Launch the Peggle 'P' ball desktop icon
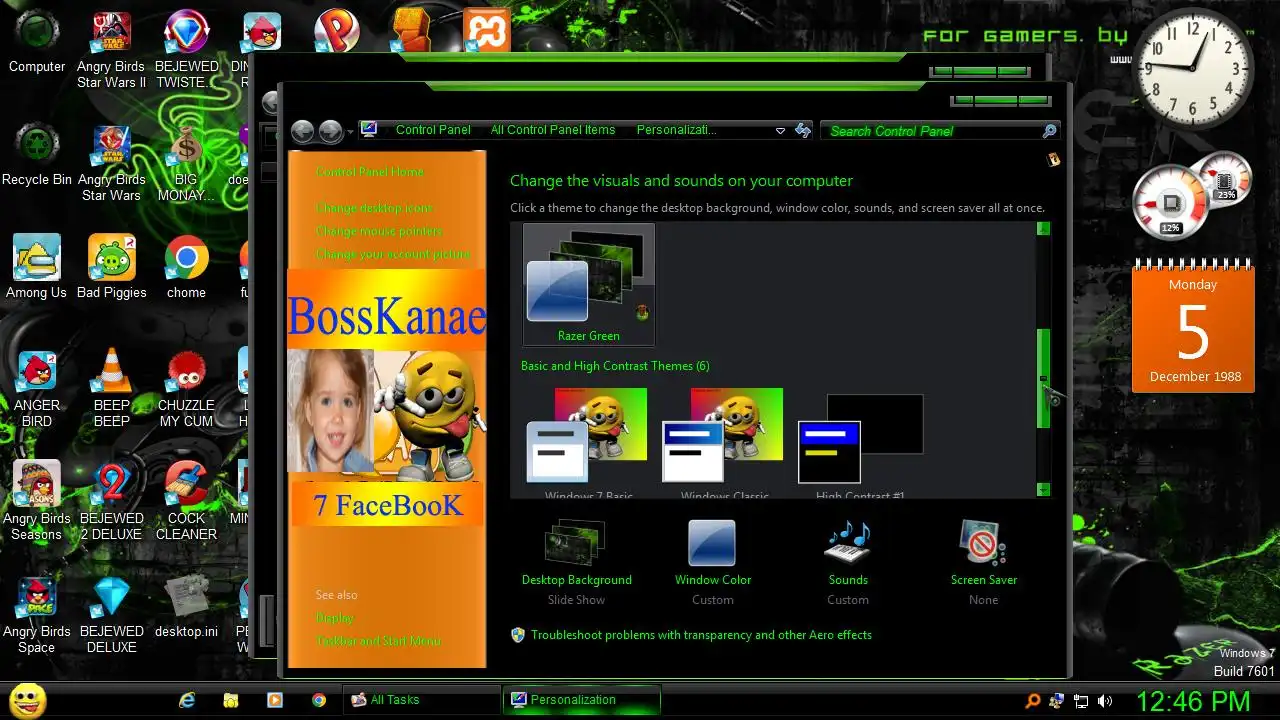1280x720 pixels. pos(336,30)
